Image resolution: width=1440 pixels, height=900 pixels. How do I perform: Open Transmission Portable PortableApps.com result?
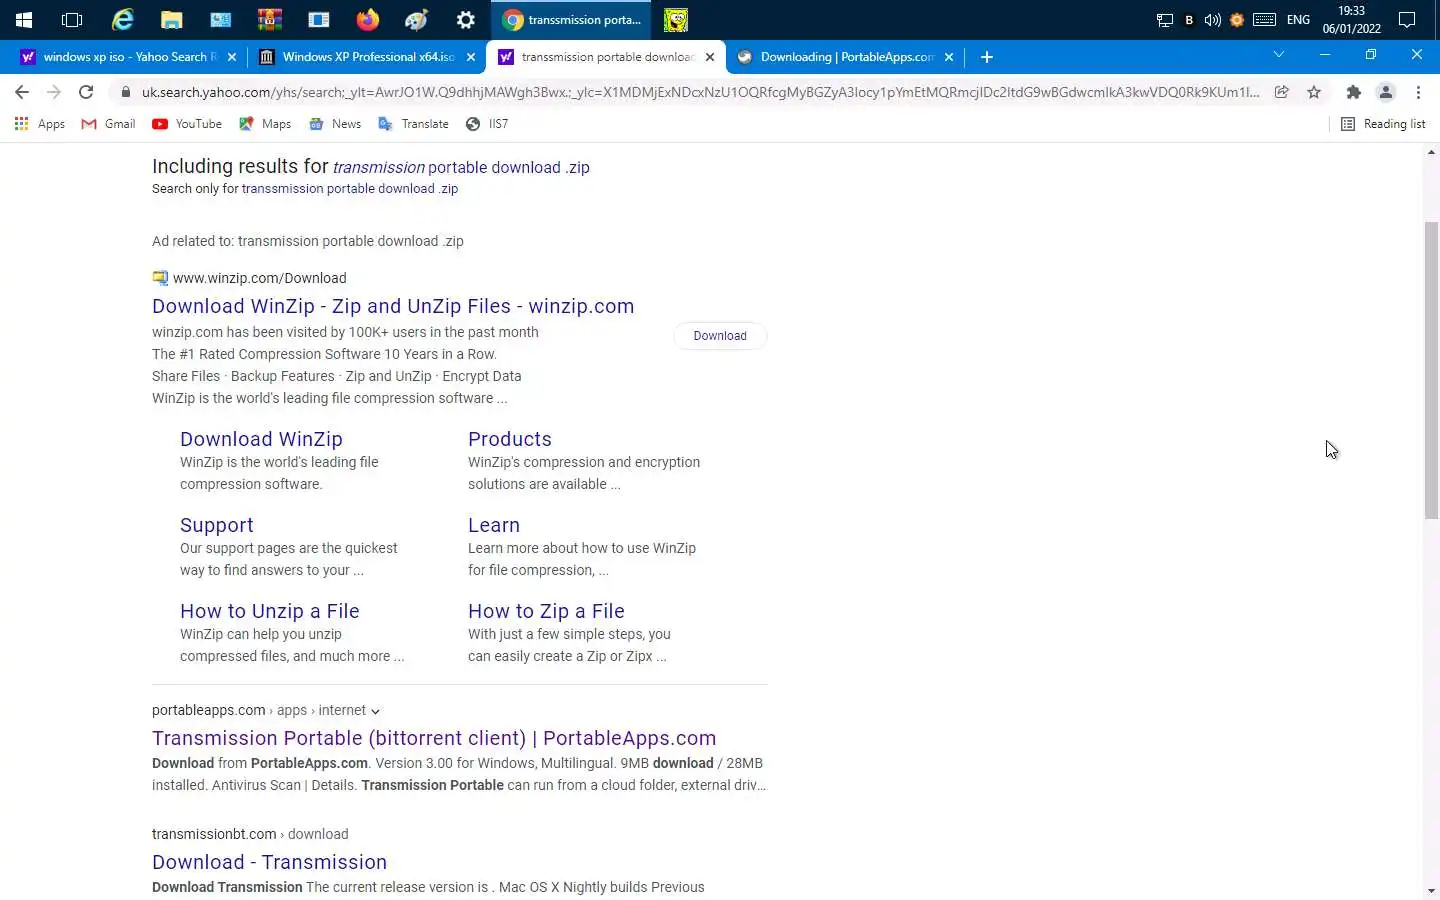434,738
